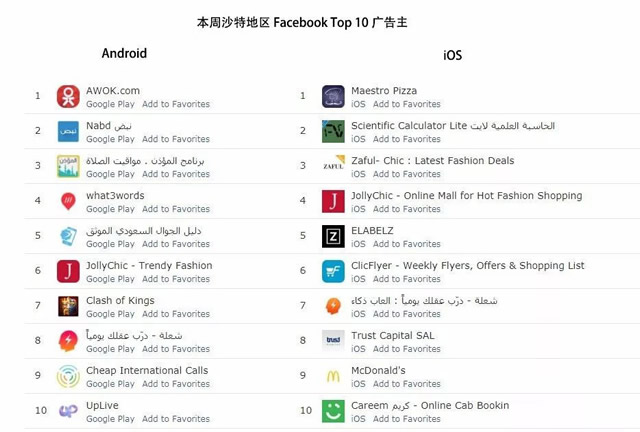Click the AWOK.com app icon
The width and height of the screenshot is (640, 432).
tap(68, 97)
